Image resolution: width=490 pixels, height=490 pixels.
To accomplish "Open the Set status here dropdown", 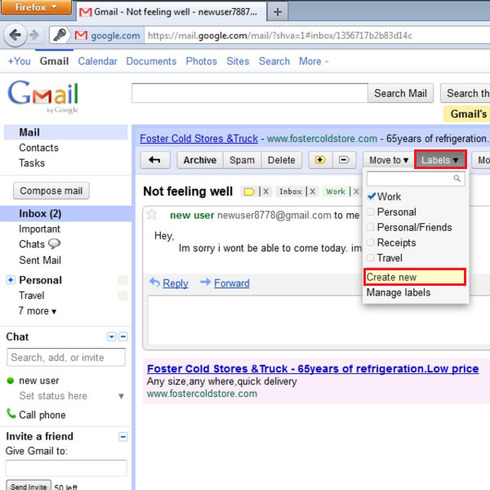I will [121, 396].
